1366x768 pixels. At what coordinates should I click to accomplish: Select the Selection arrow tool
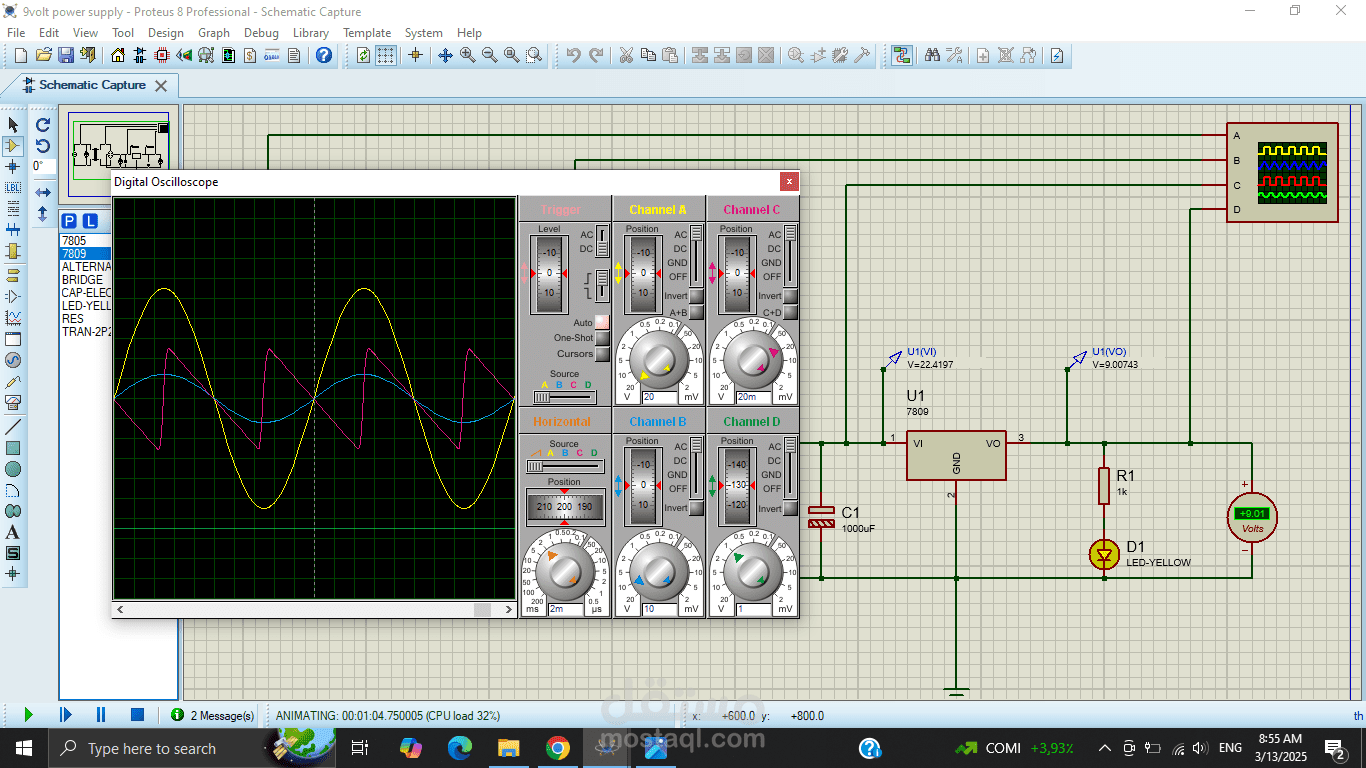[x=13, y=125]
